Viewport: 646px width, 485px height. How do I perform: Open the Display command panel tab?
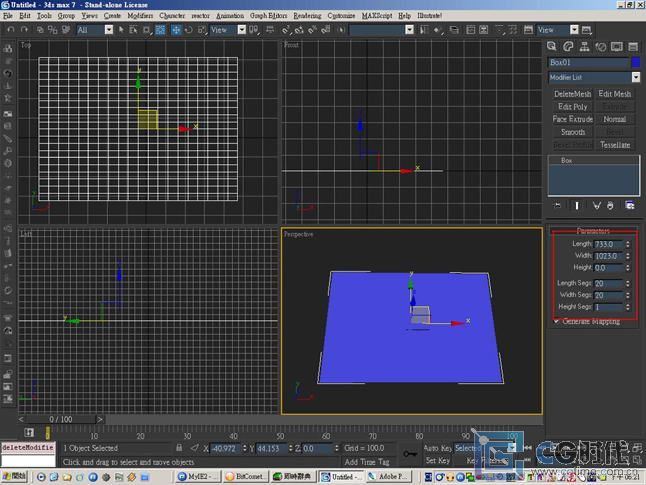pos(617,47)
